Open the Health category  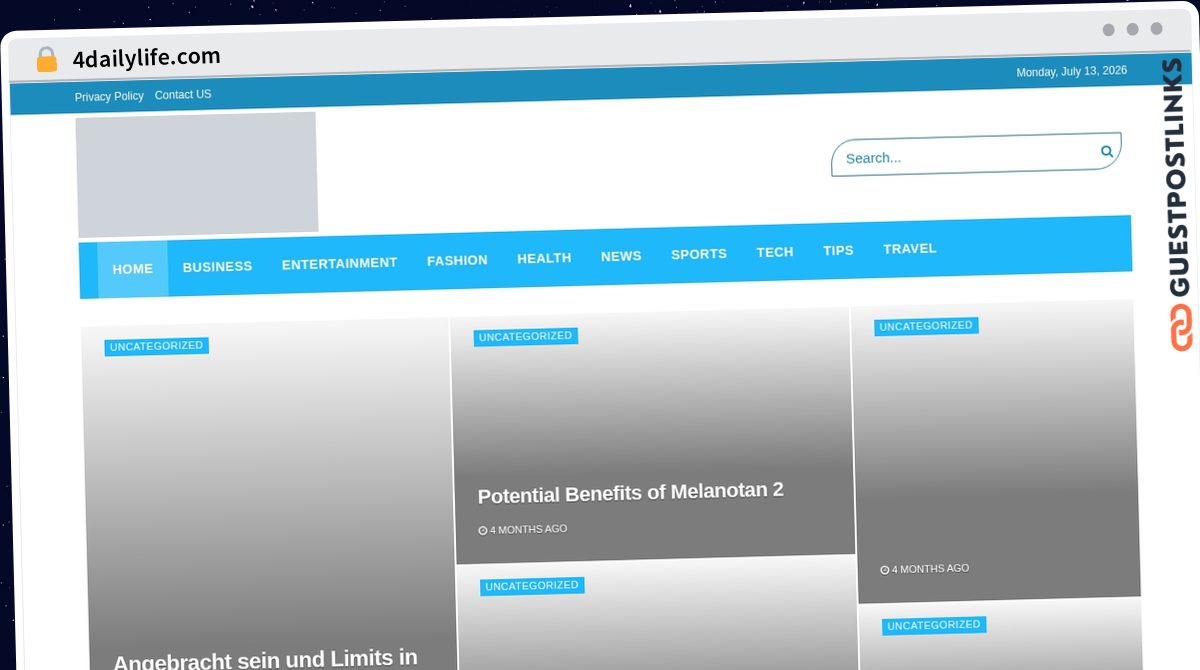(544, 258)
